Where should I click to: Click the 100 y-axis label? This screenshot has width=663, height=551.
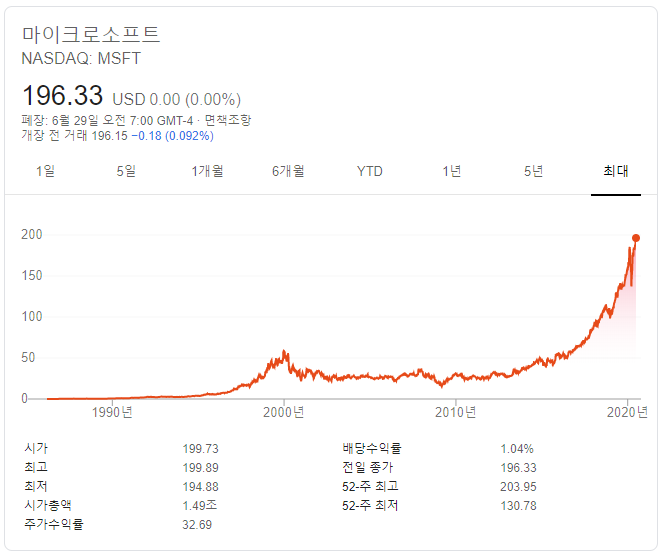32,317
